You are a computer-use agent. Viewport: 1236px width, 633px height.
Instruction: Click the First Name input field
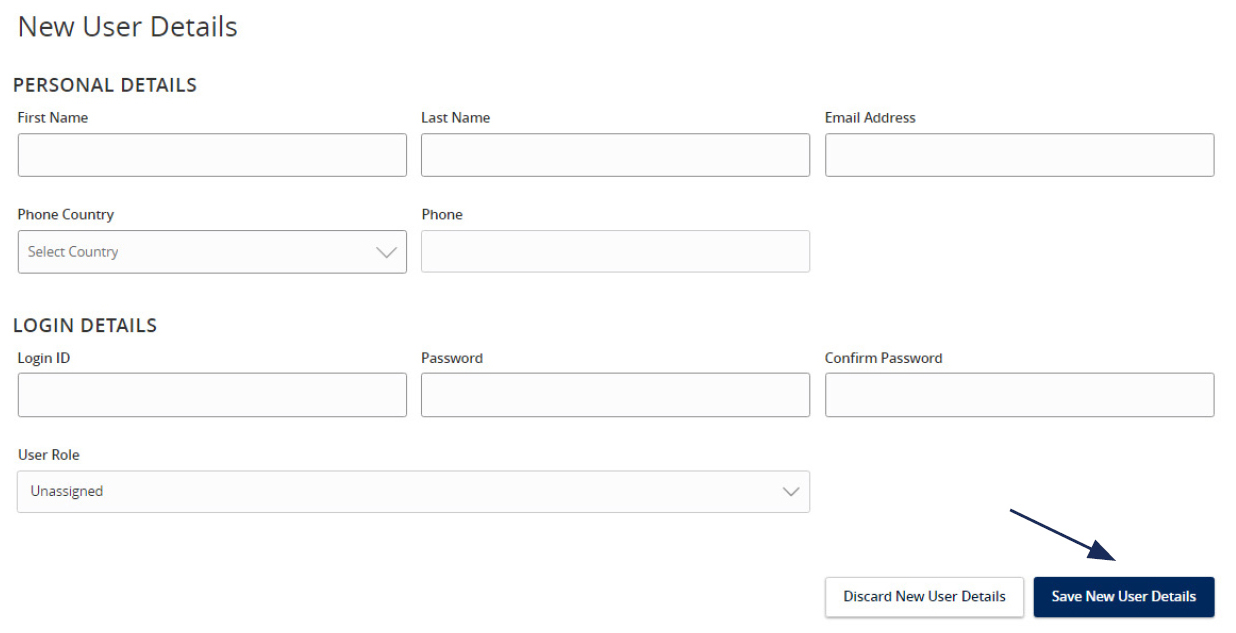[212, 155]
